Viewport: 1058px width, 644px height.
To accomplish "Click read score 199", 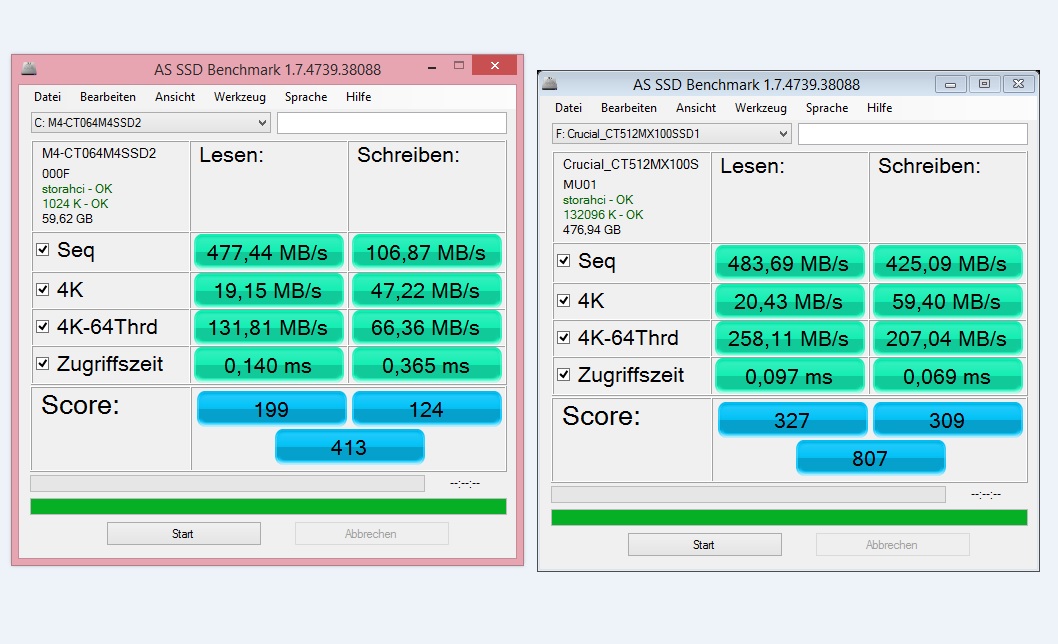I will (271, 408).
